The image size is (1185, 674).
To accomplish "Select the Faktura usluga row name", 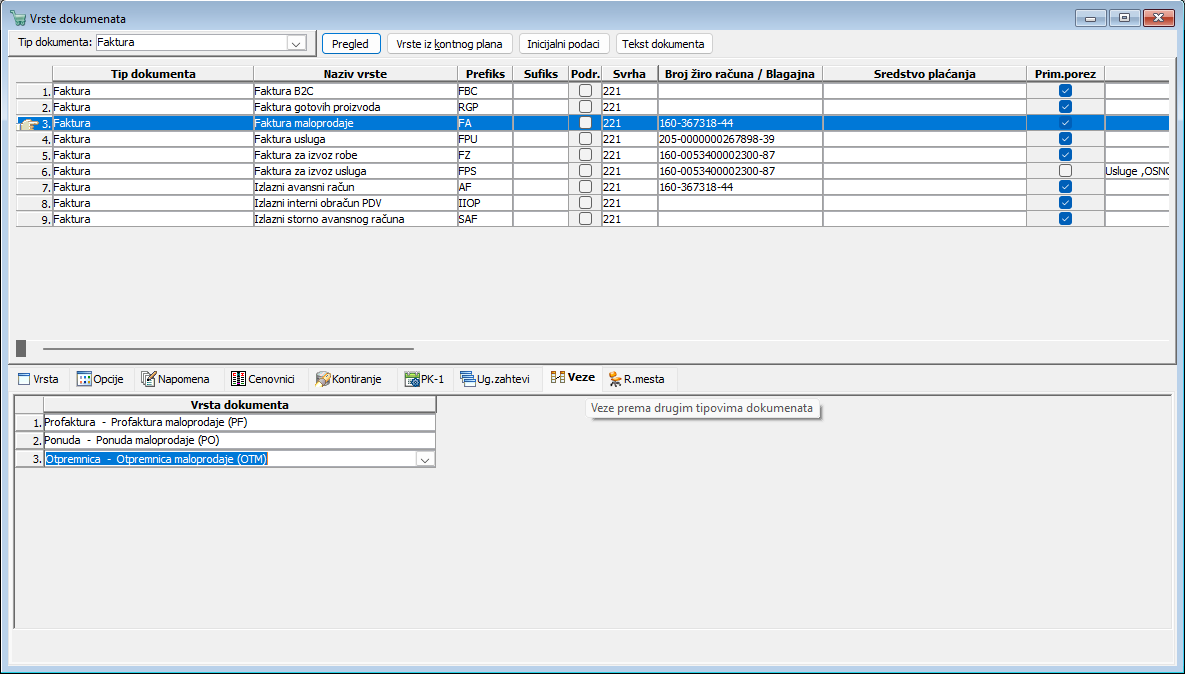I will tap(355, 139).
